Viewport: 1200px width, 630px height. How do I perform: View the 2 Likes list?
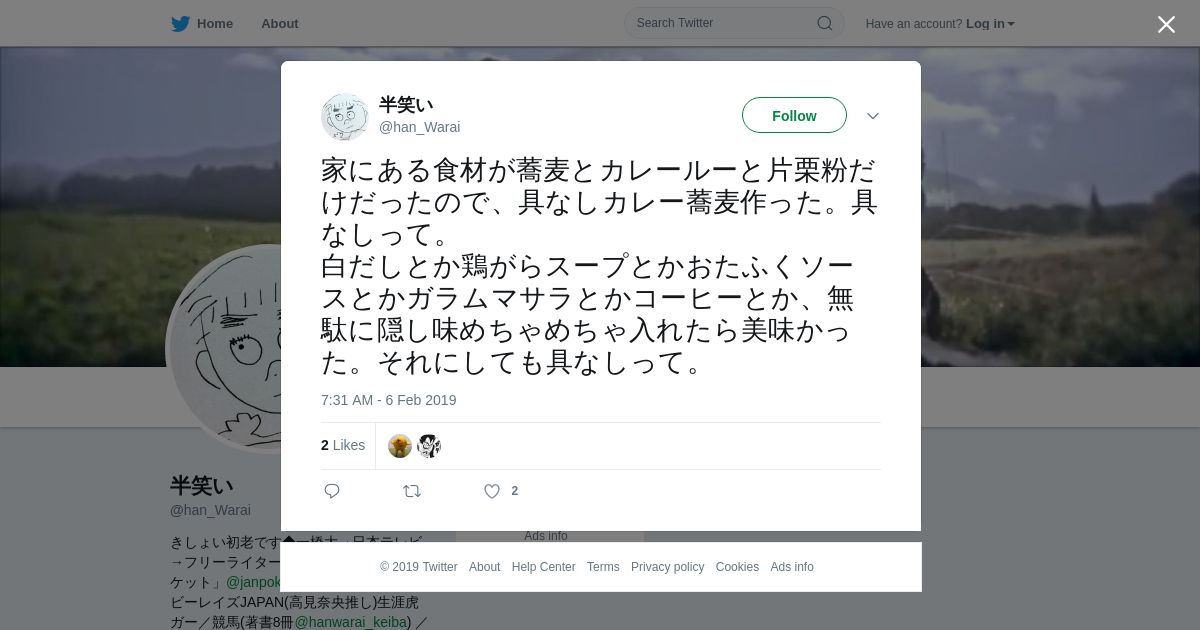[x=343, y=445]
